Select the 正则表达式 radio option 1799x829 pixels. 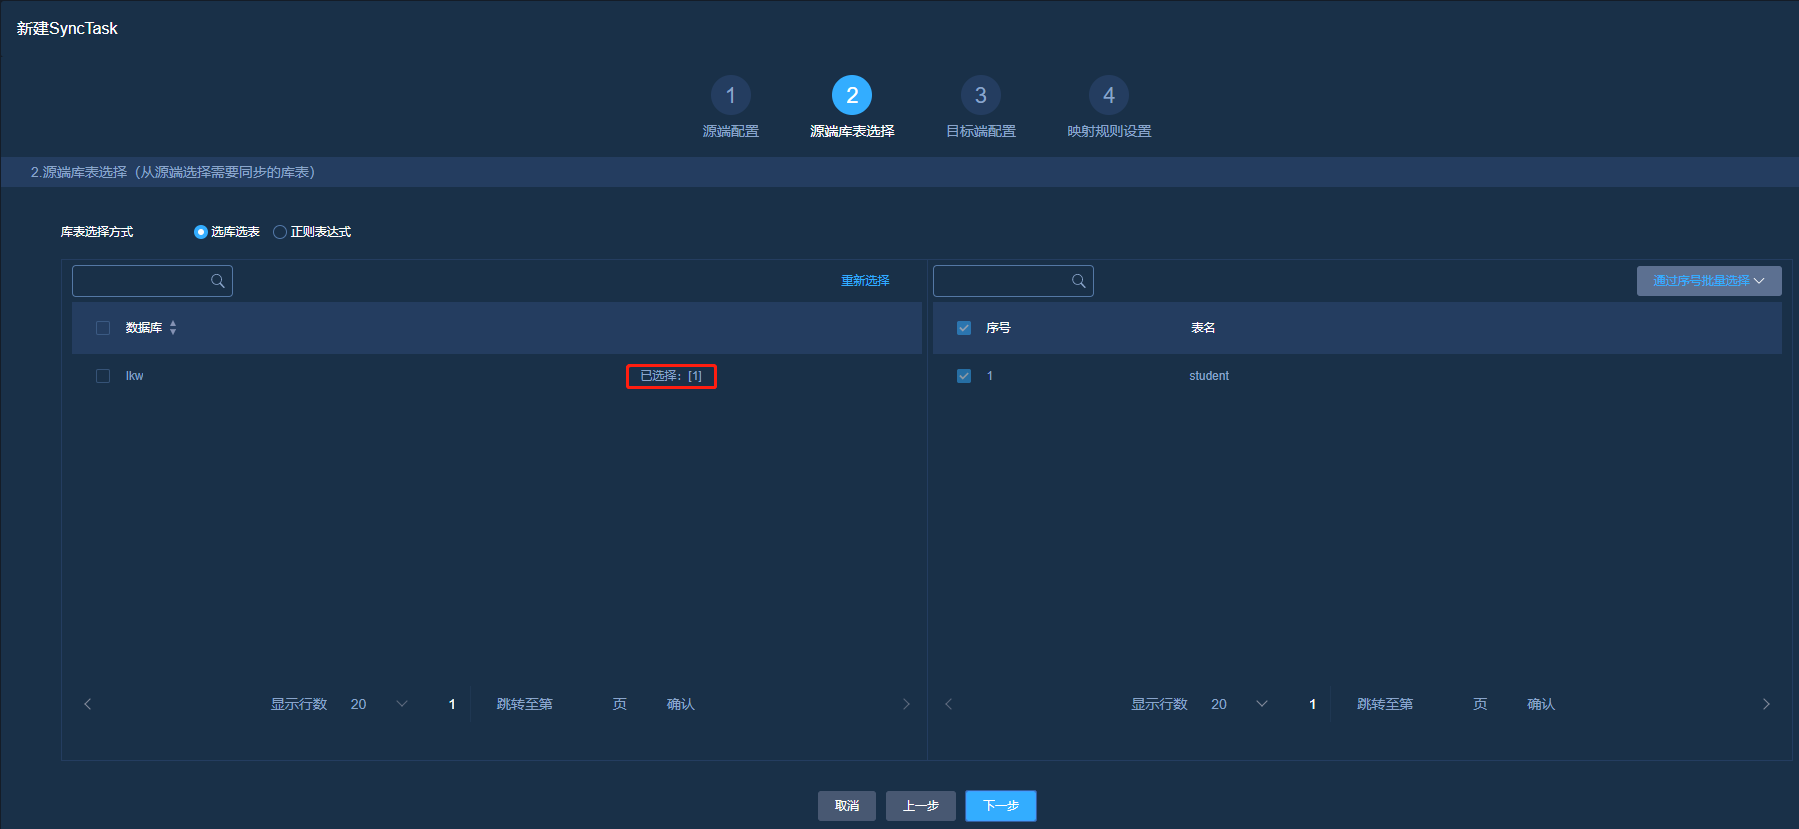[280, 232]
